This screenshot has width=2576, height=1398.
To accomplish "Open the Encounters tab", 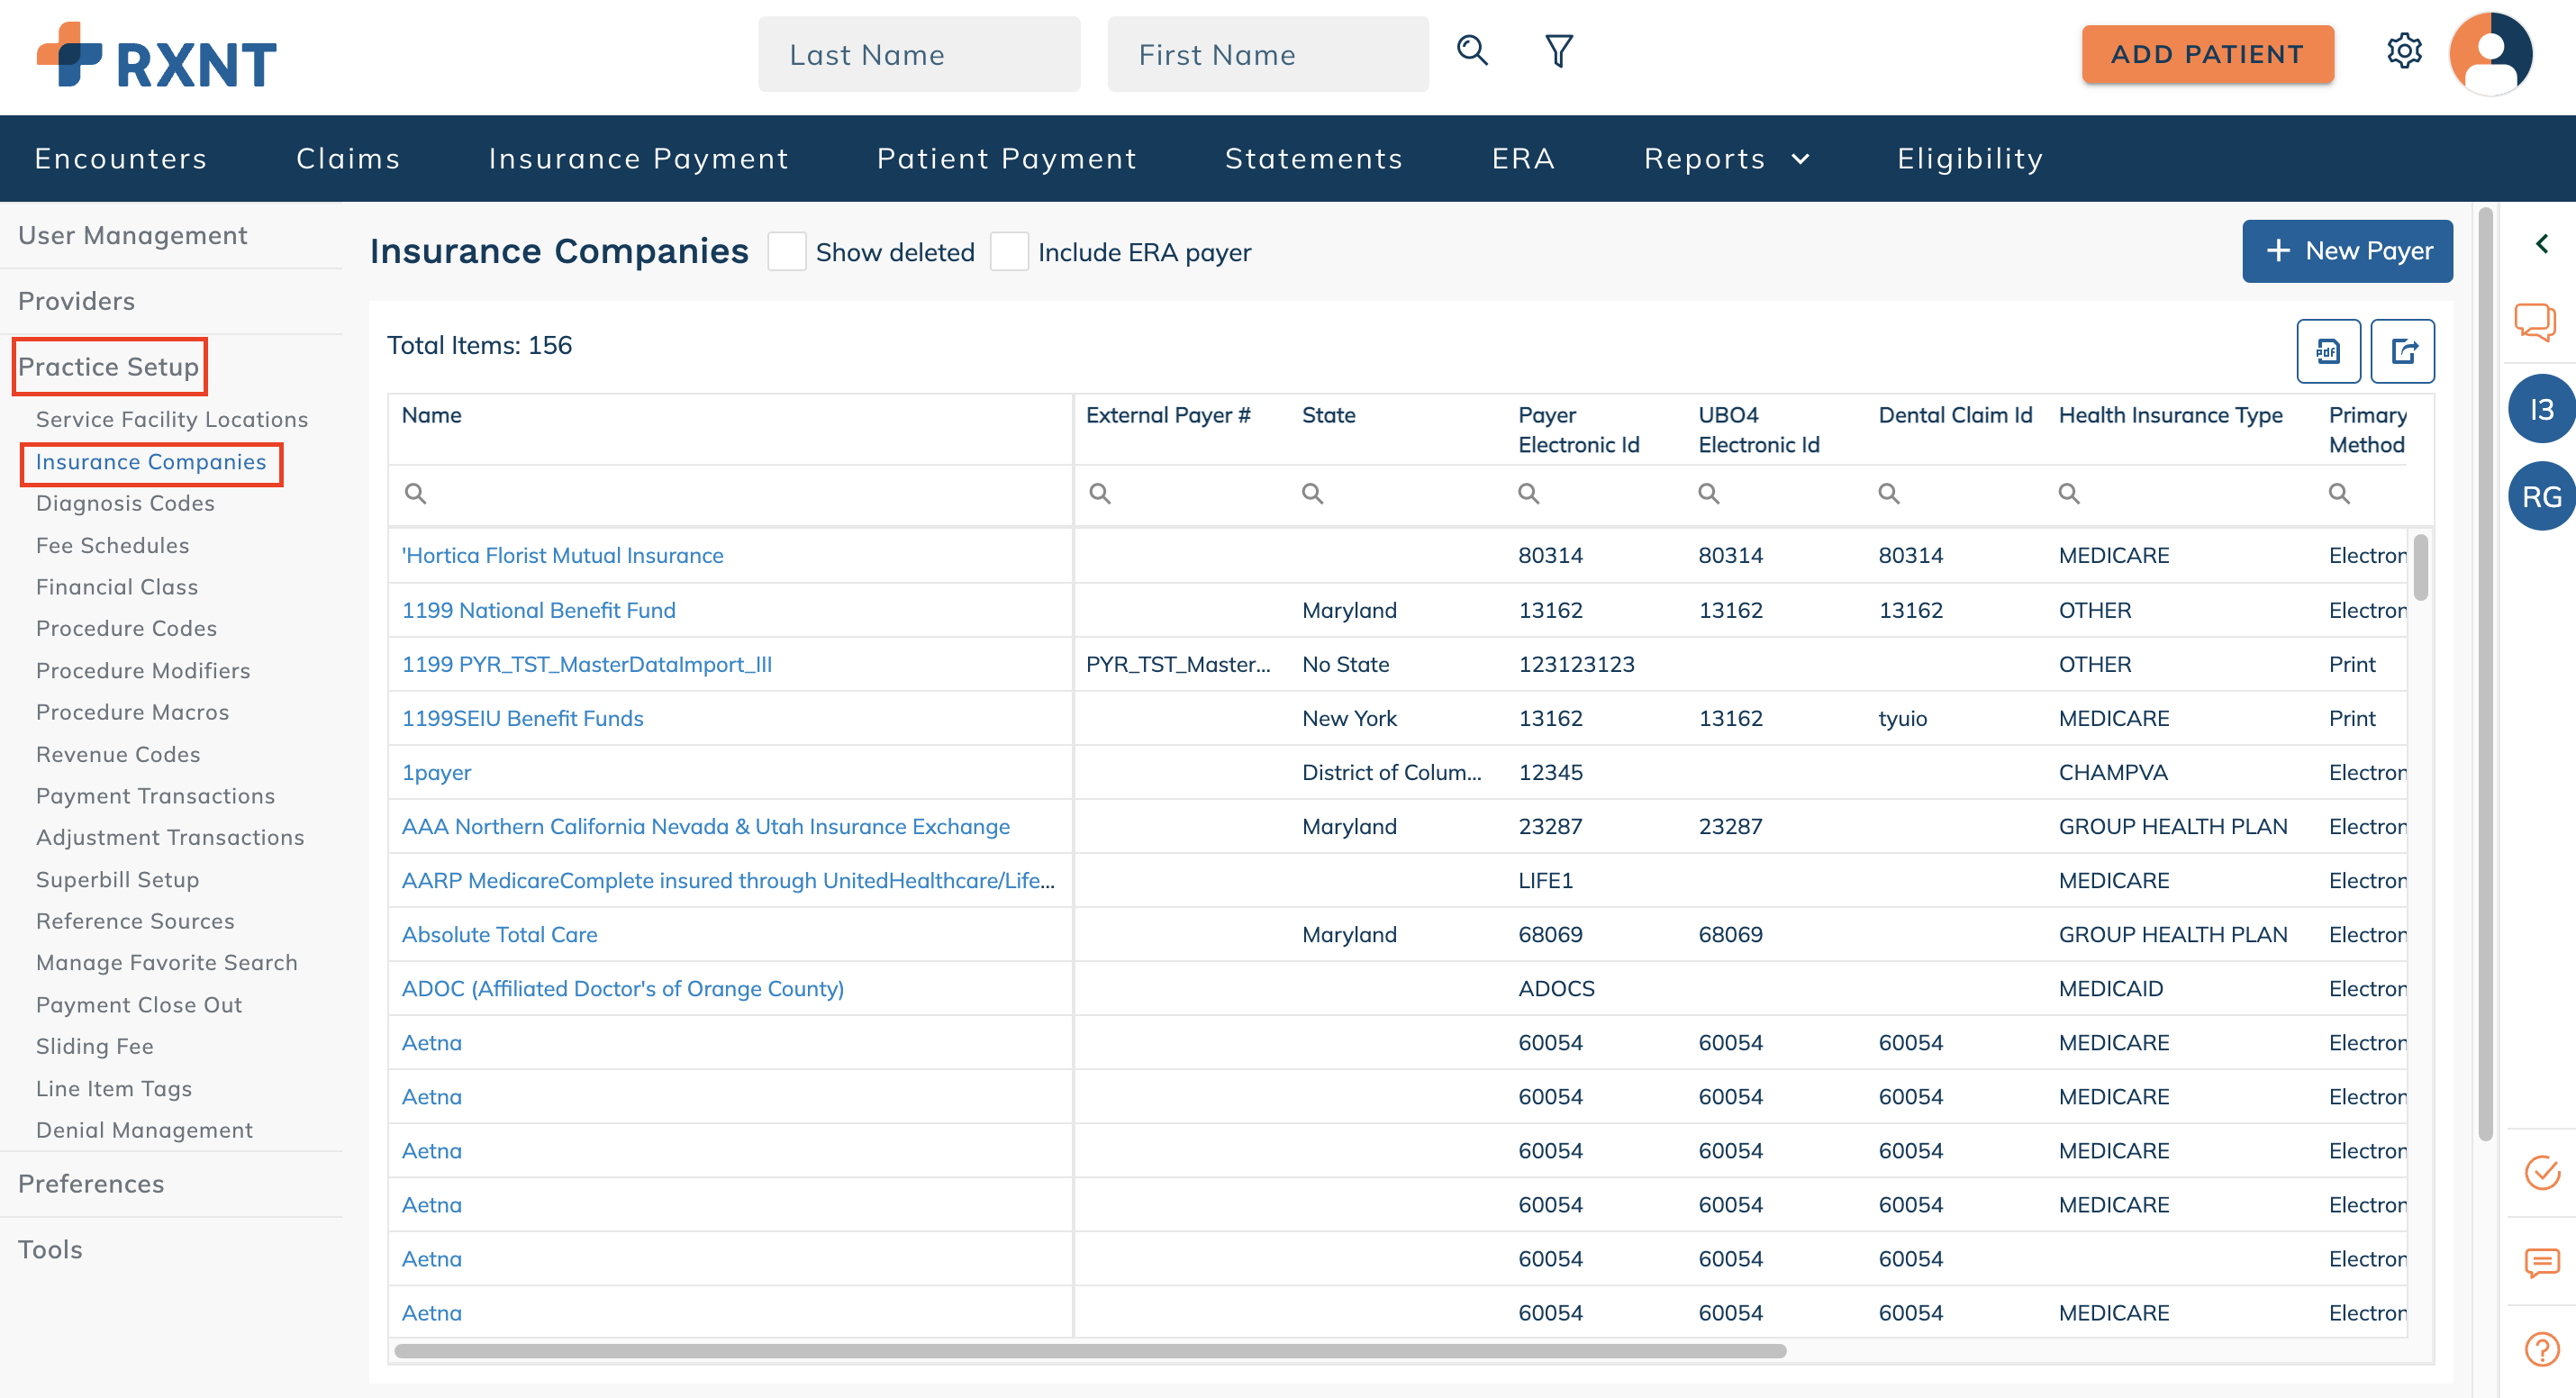I will 121,158.
